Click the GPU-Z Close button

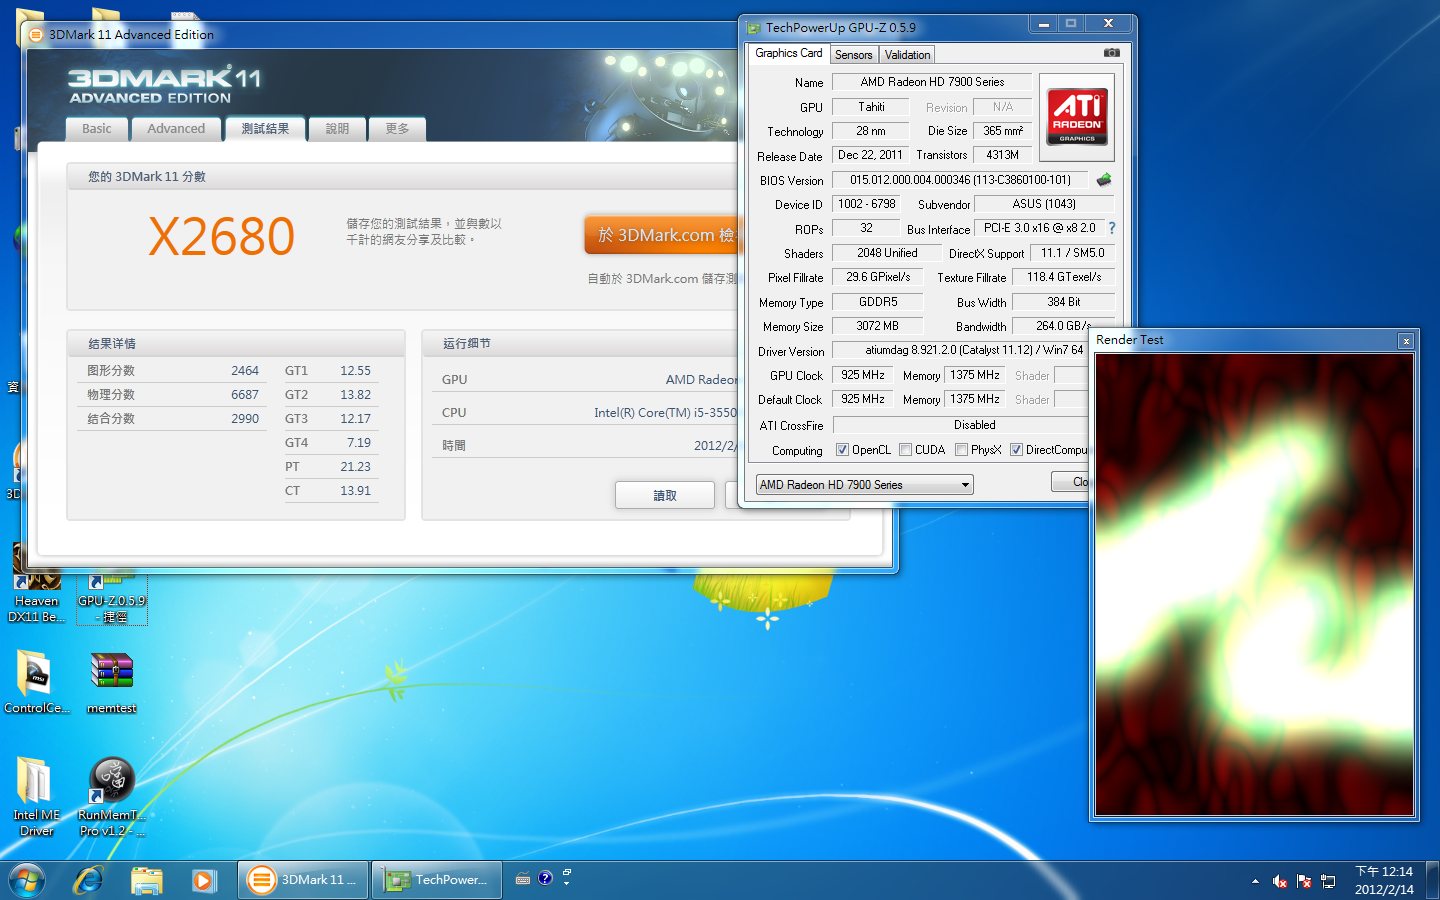tap(1070, 482)
